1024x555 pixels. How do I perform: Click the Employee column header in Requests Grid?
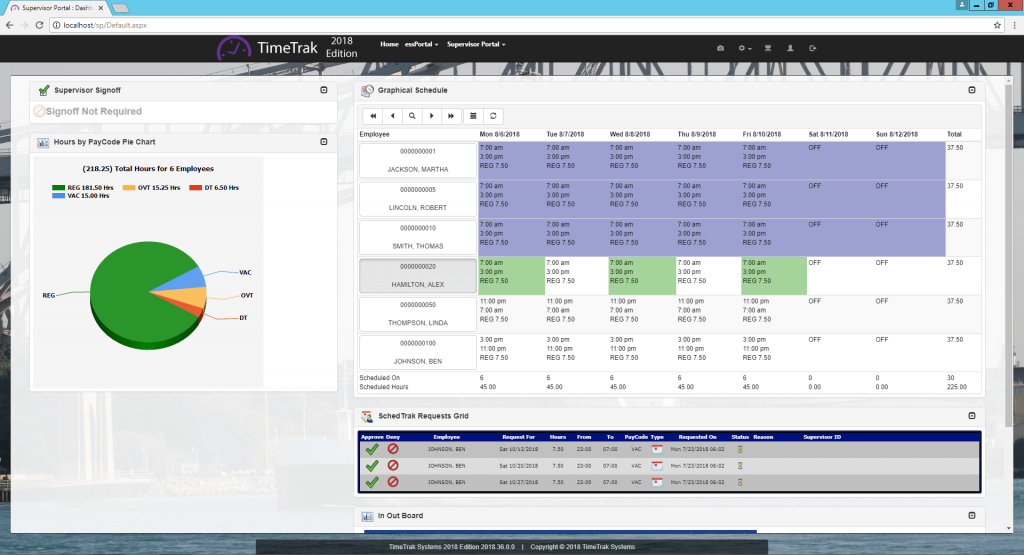pos(447,437)
